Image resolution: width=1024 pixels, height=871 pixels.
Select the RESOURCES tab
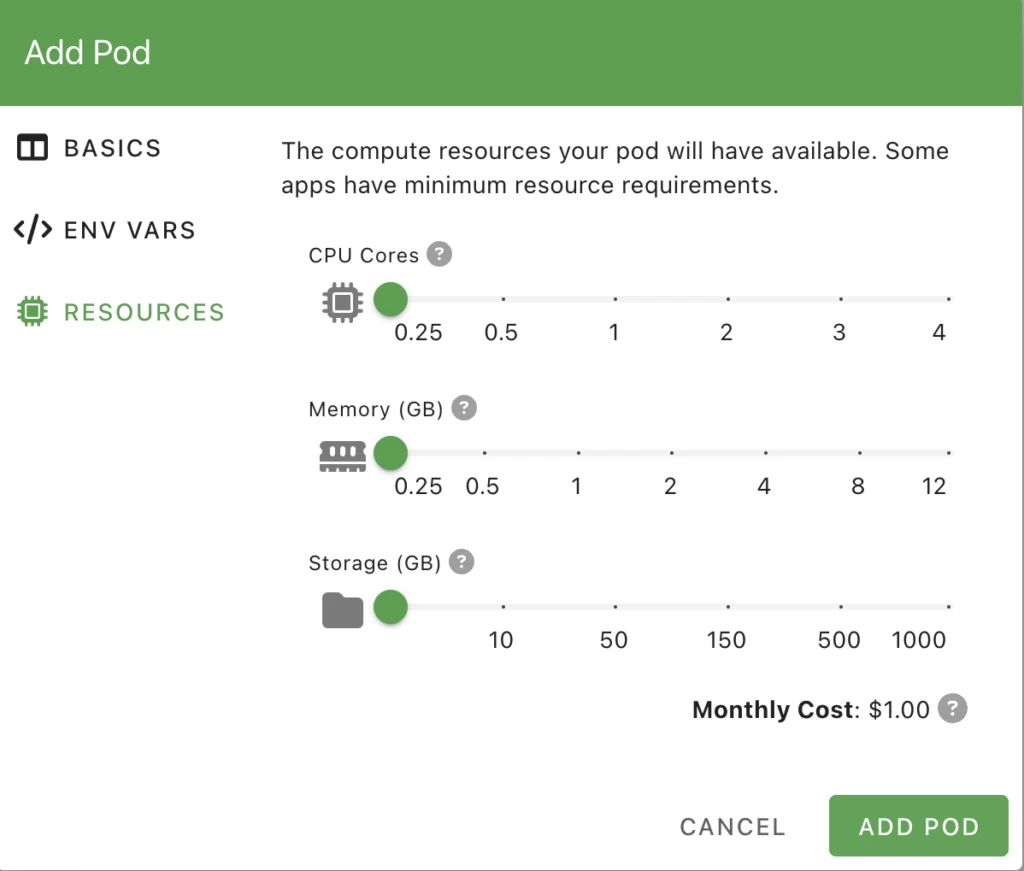[144, 312]
